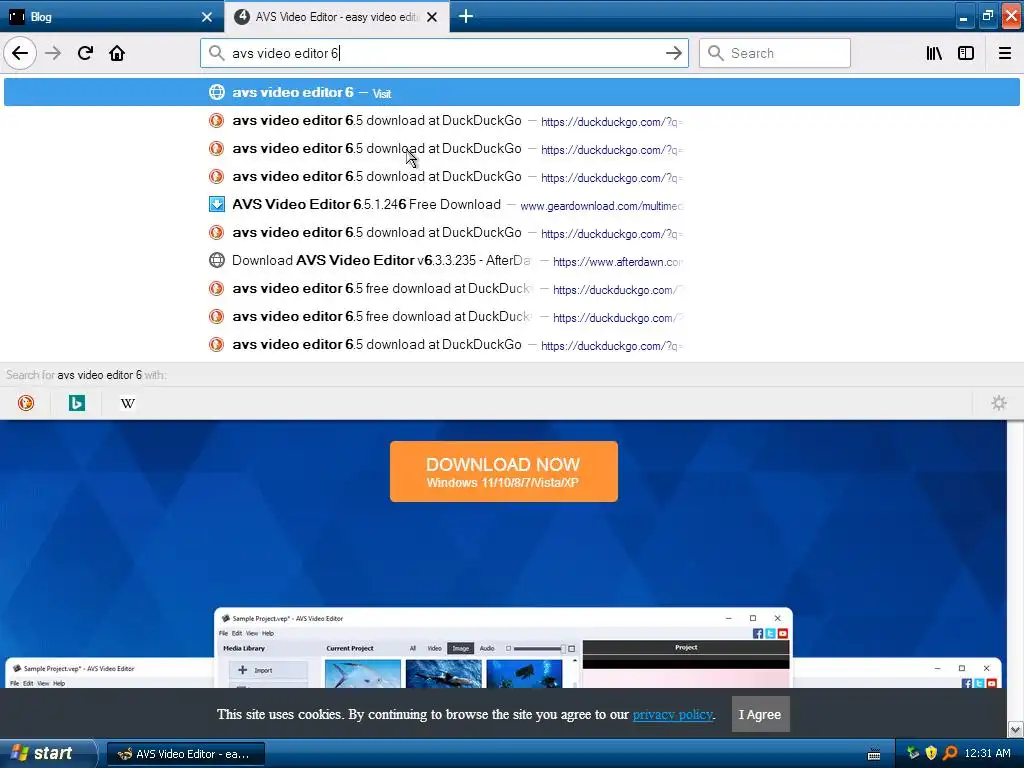Click the page scrollbar down arrow
Screen dimensions: 1024x768
click(1015, 729)
